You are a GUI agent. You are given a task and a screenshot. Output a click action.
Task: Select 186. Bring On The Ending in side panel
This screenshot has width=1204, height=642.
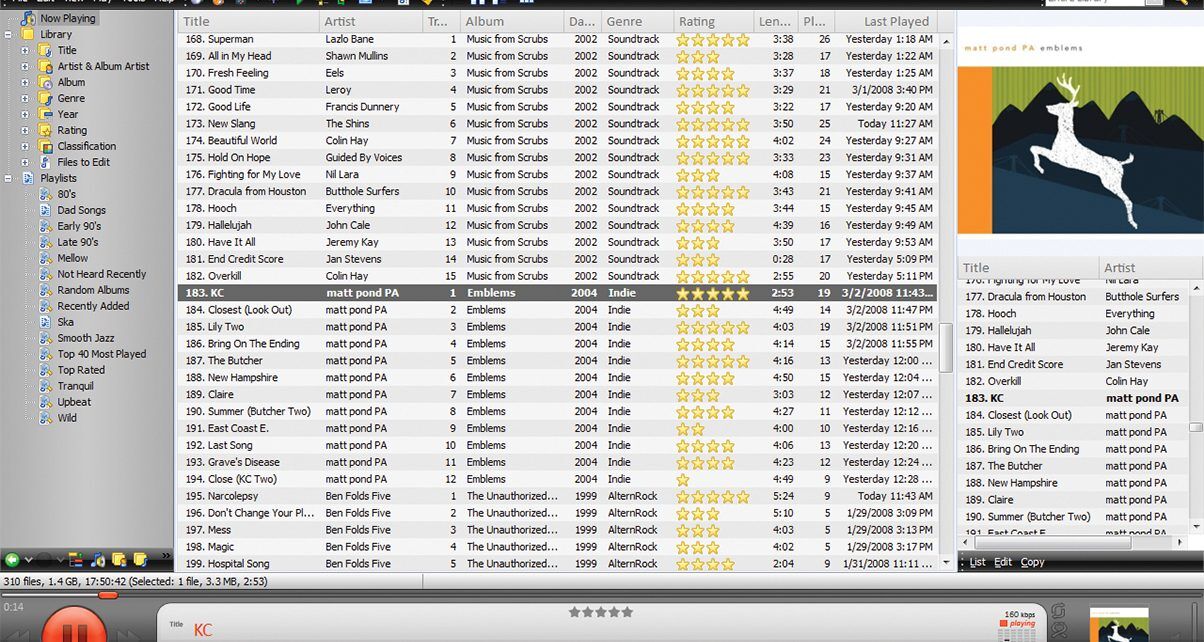(x=1074, y=449)
